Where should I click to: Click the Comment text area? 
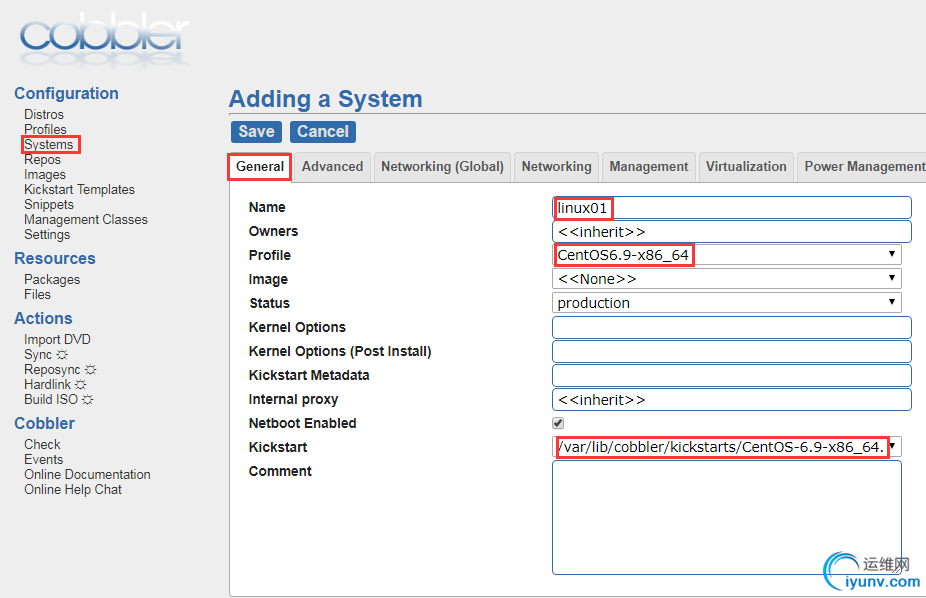pyautogui.click(x=727, y=518)
